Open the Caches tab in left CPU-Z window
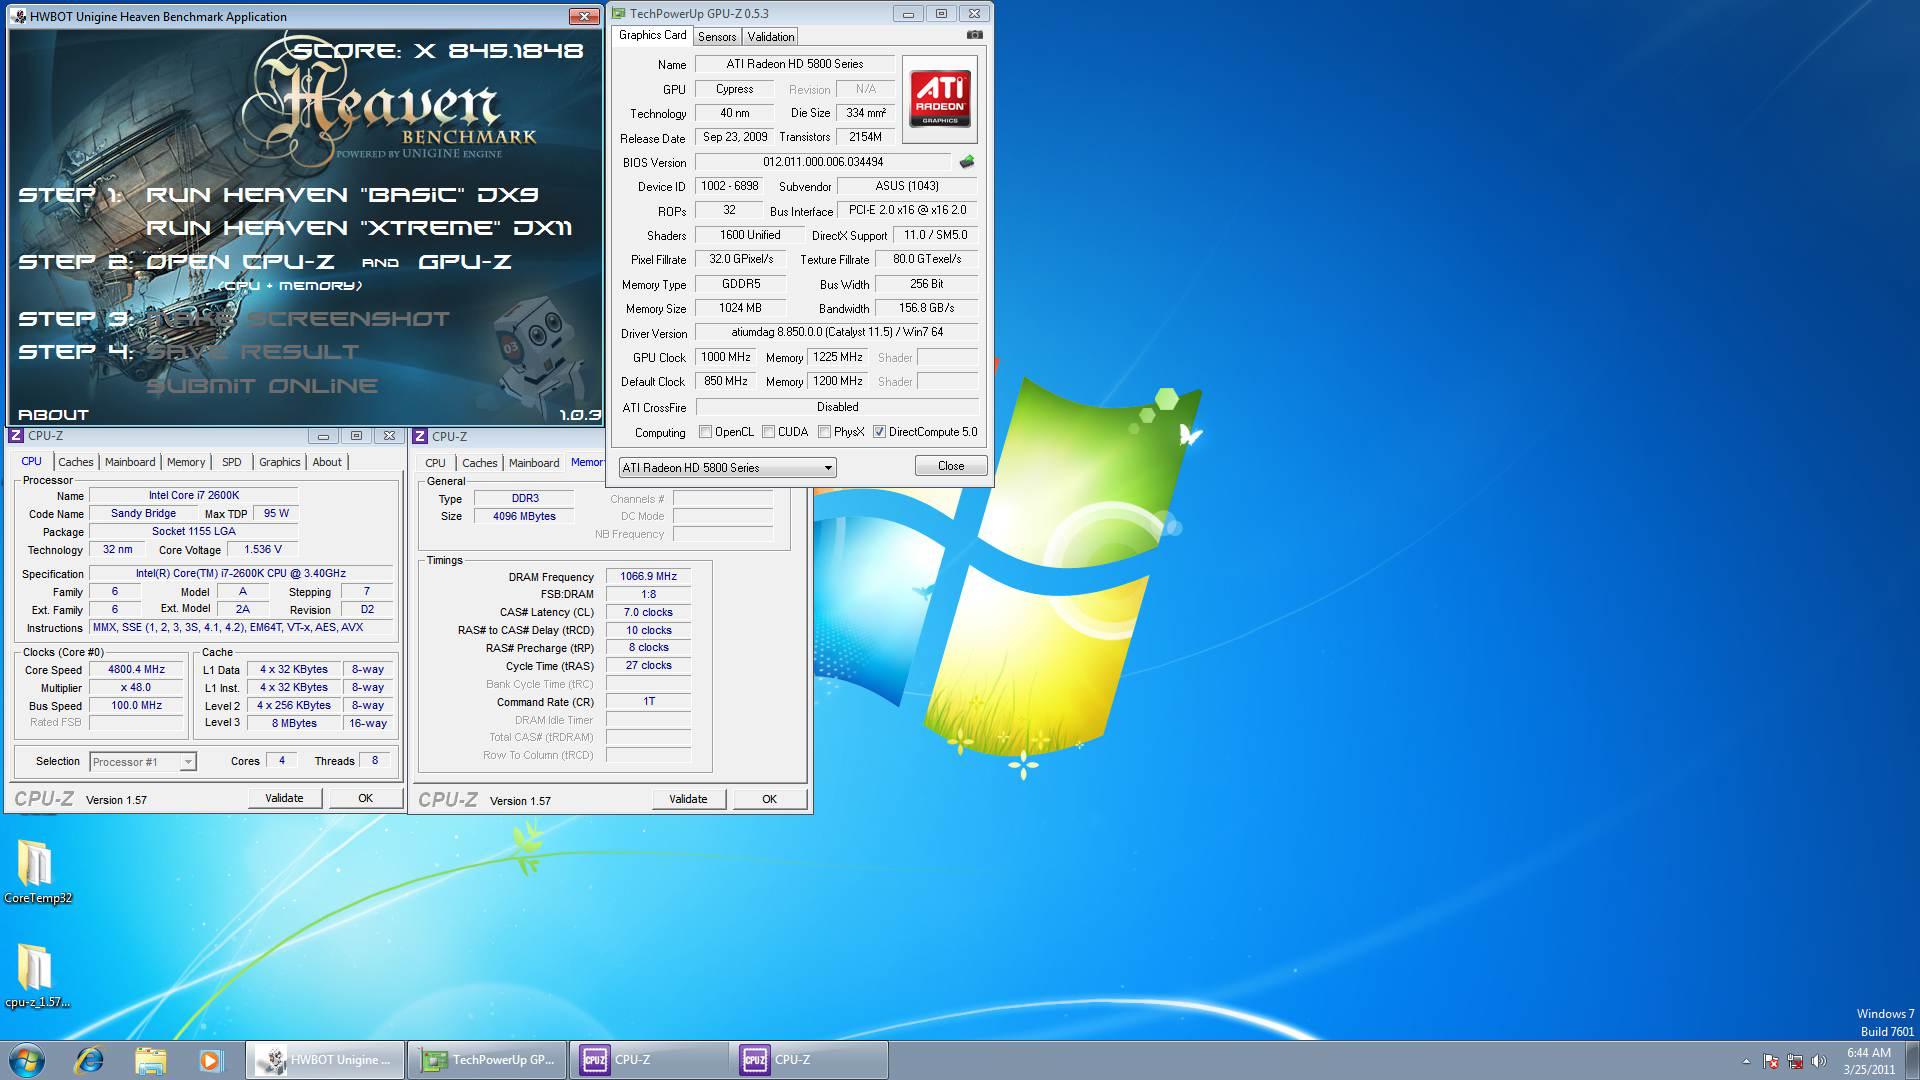Image resolution: width=1920 pixels, height=1080 pixels. 75,462
